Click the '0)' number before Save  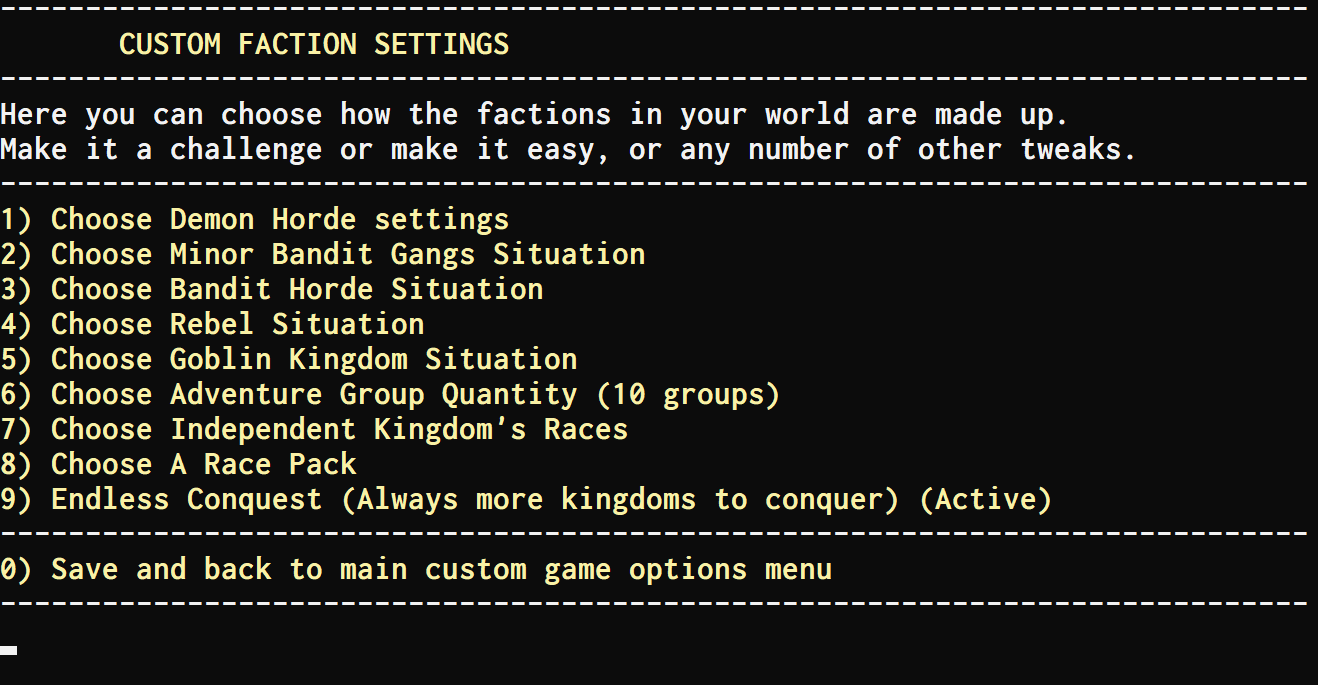click(16, 569)
